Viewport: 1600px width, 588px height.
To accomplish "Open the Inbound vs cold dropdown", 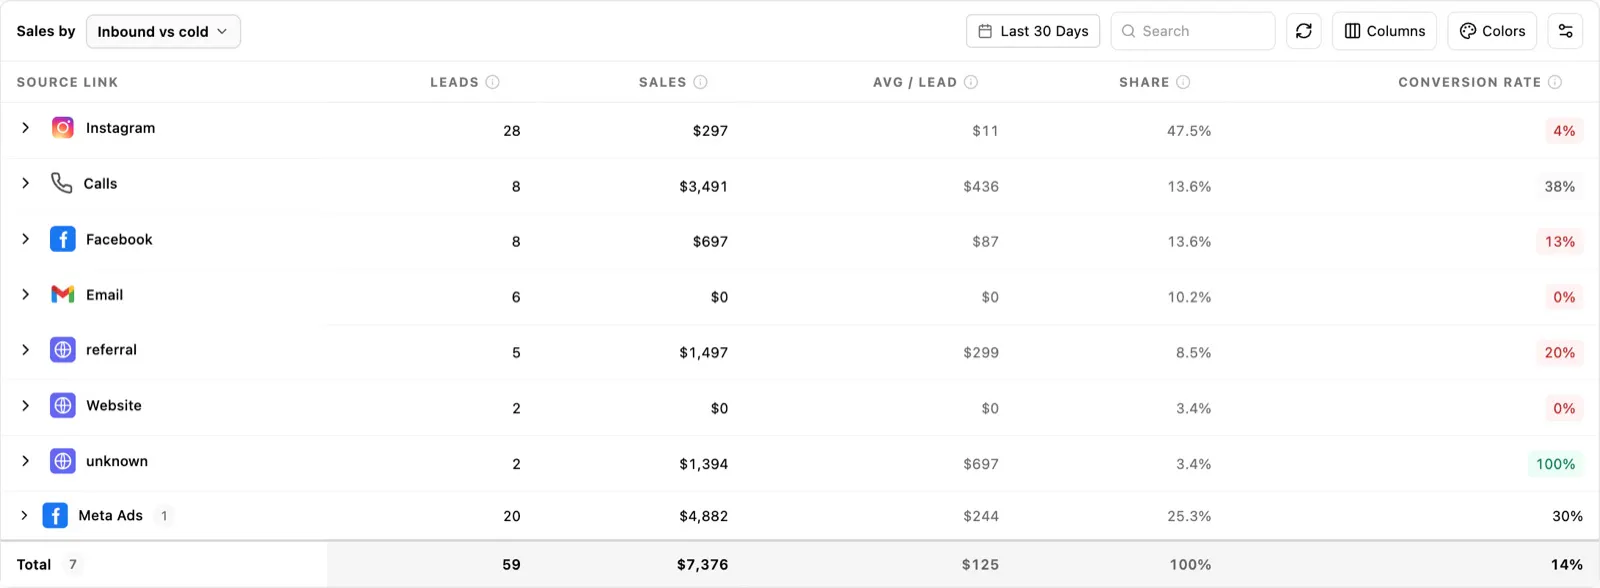I will [163, 31].
